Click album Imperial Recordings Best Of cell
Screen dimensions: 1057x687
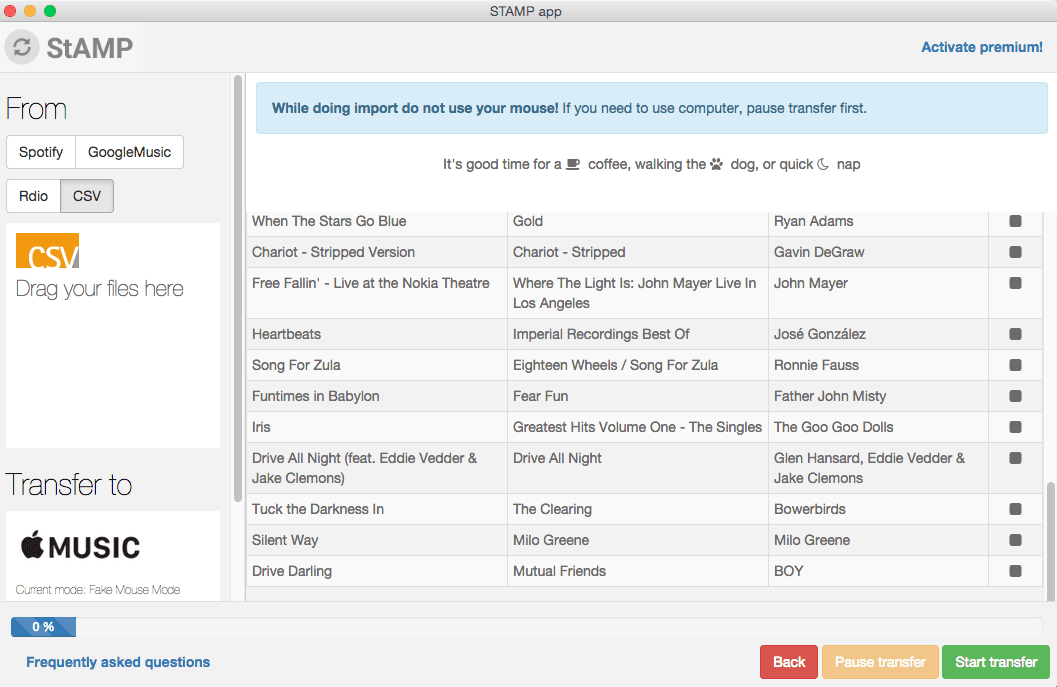638,334
